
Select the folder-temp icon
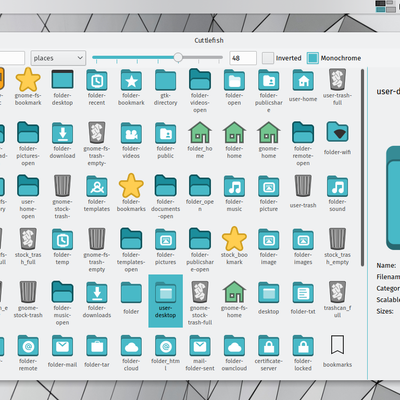[62, 239]
